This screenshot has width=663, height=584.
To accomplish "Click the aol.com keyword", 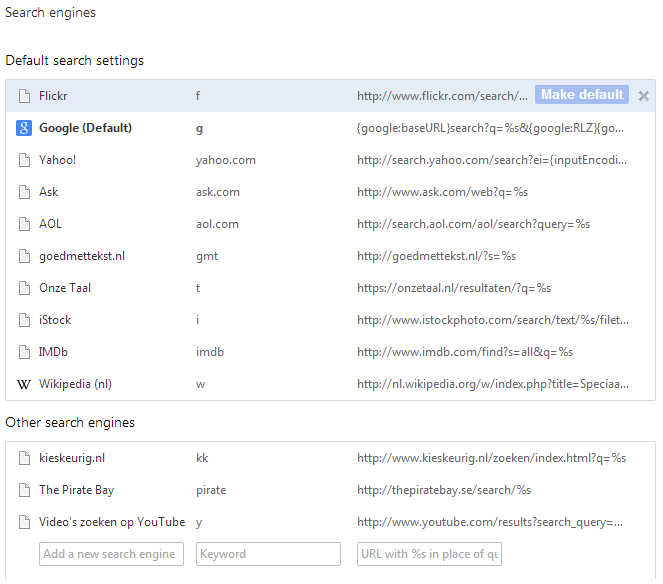I will pos(217,224).
